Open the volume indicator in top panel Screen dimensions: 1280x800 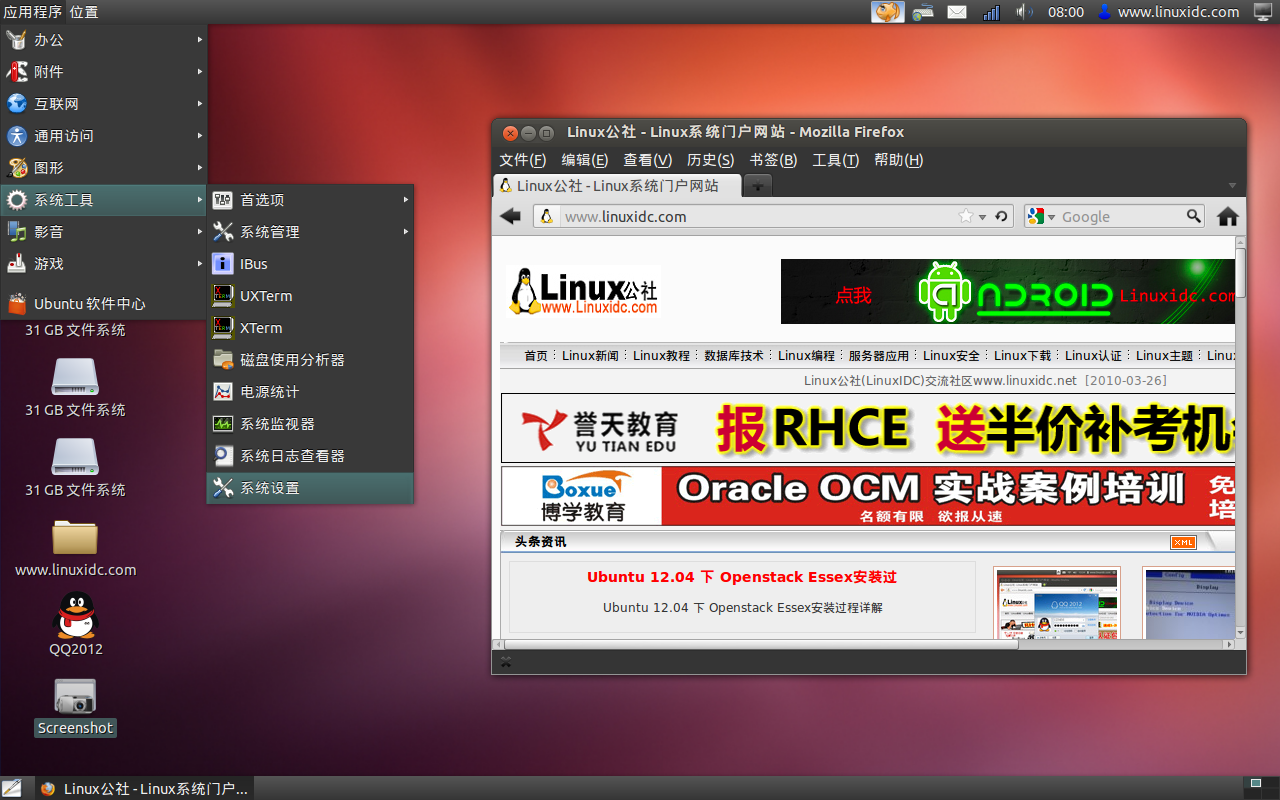1025,12
